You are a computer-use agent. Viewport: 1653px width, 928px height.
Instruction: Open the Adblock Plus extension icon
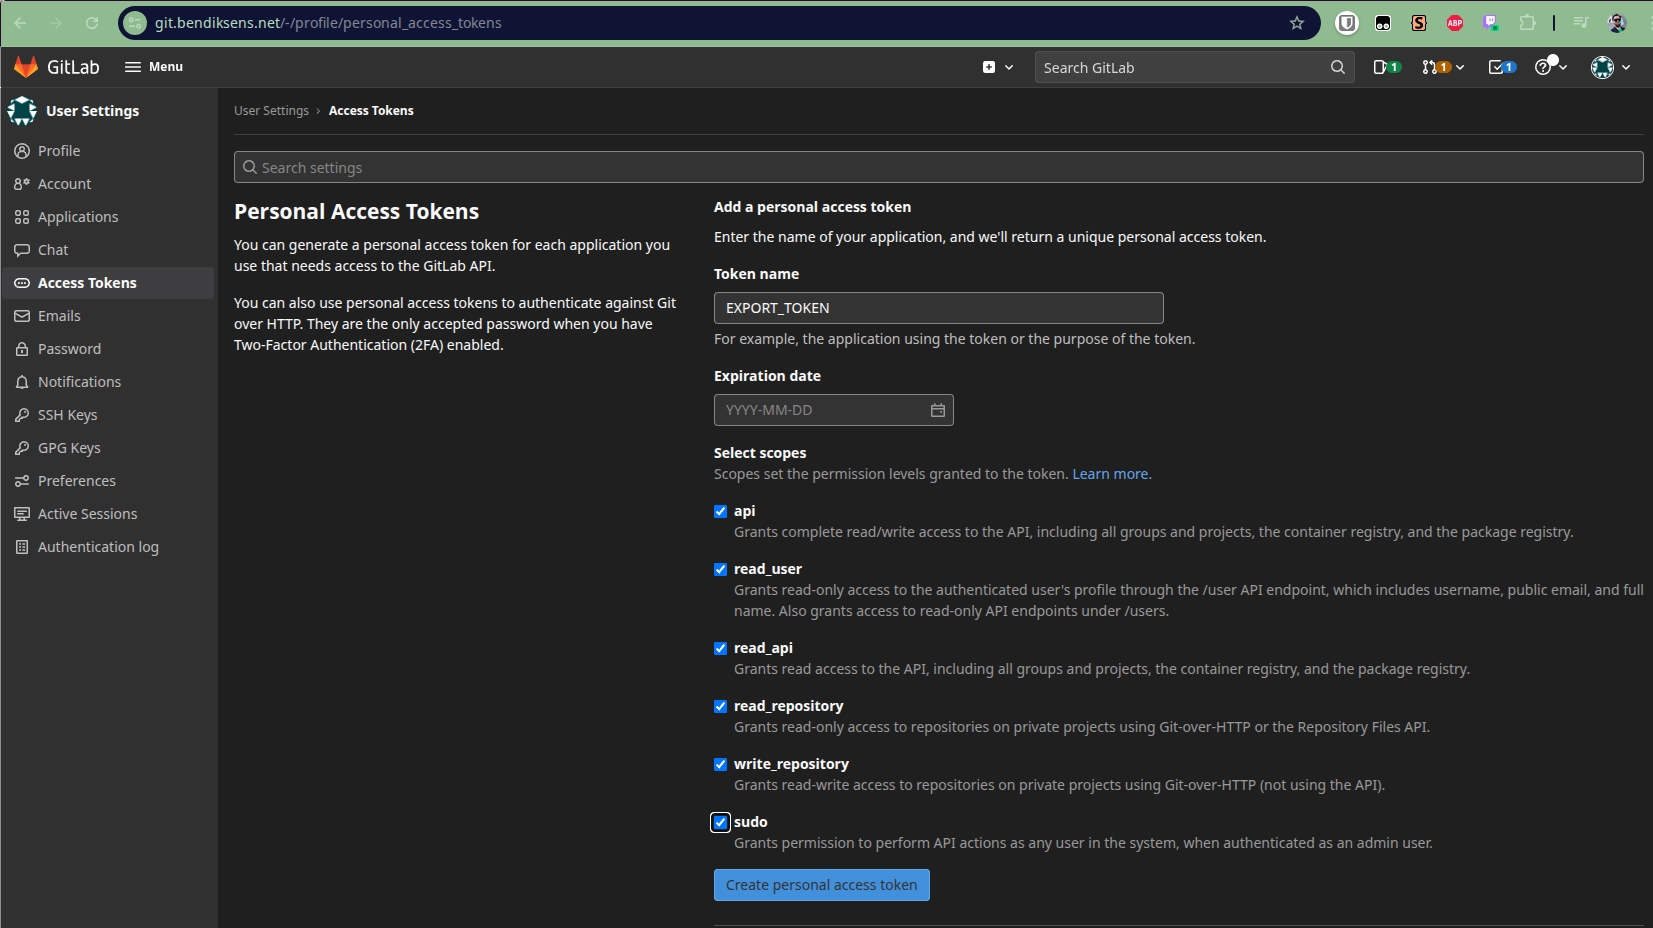point(1455,23)
